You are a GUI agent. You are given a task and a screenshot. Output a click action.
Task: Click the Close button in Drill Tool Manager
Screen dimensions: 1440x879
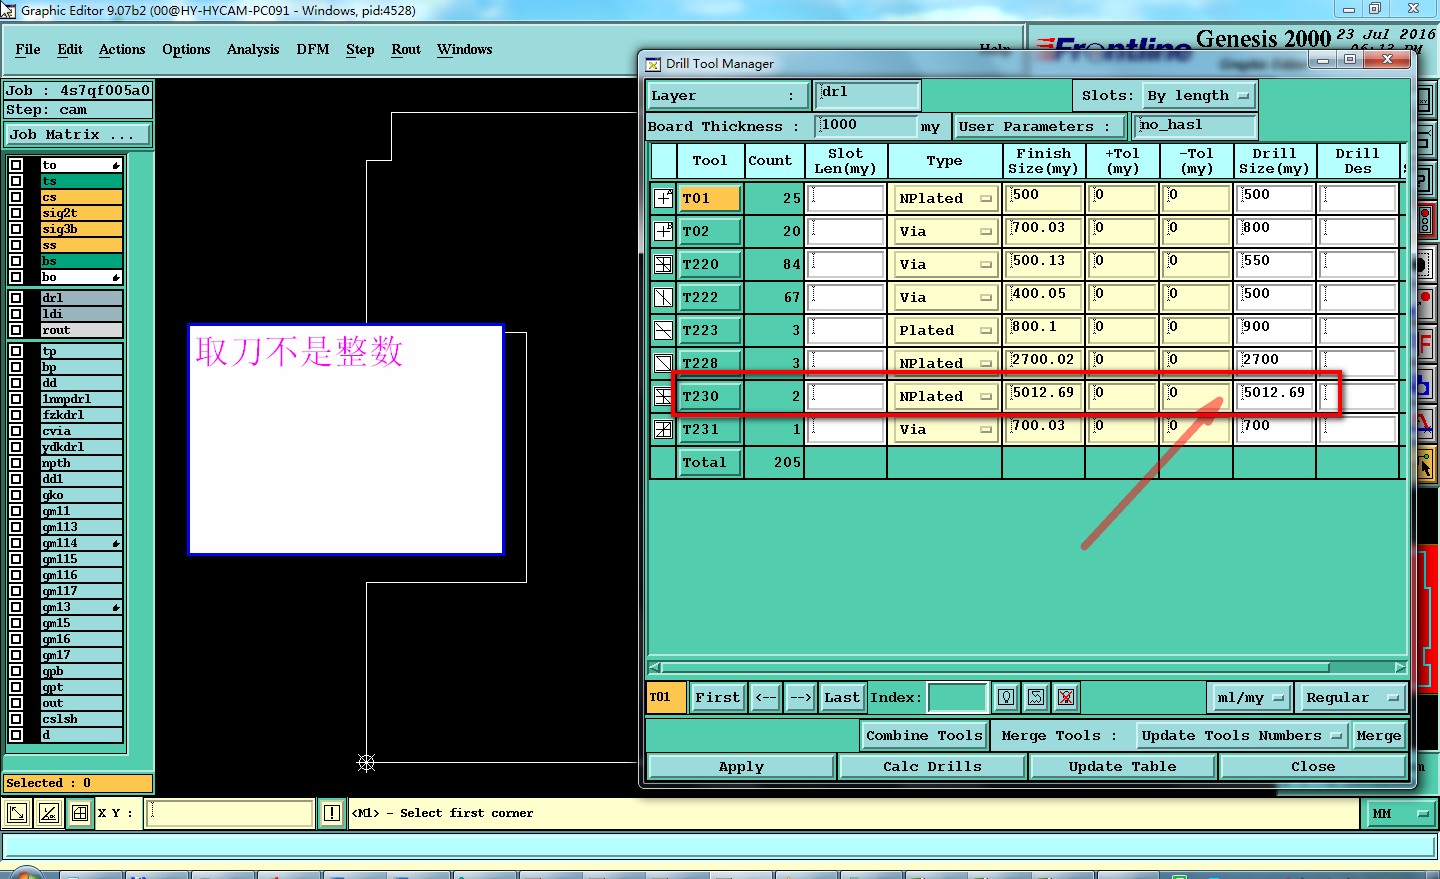(1313, 767)
